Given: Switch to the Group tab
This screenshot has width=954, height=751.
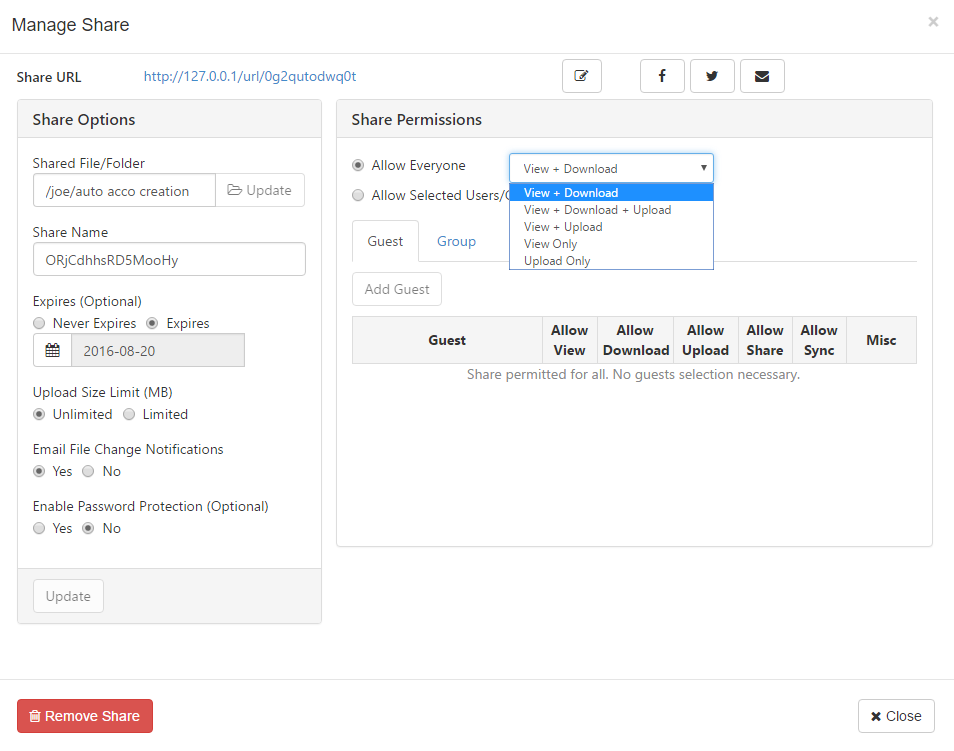Looking at the screenshot, I should tap(456, 242).
